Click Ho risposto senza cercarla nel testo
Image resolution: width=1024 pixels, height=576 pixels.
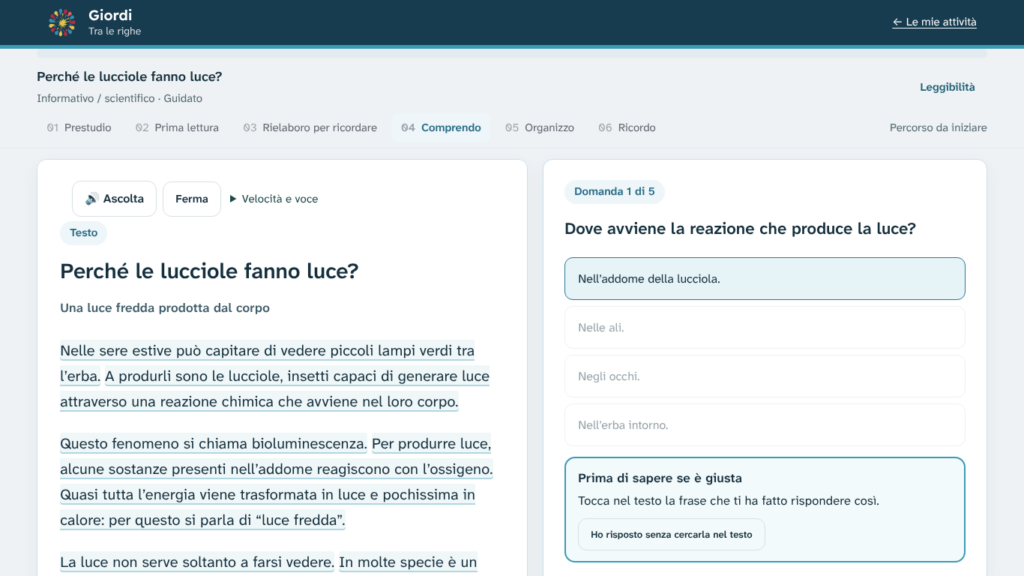(x=671, y=534)
